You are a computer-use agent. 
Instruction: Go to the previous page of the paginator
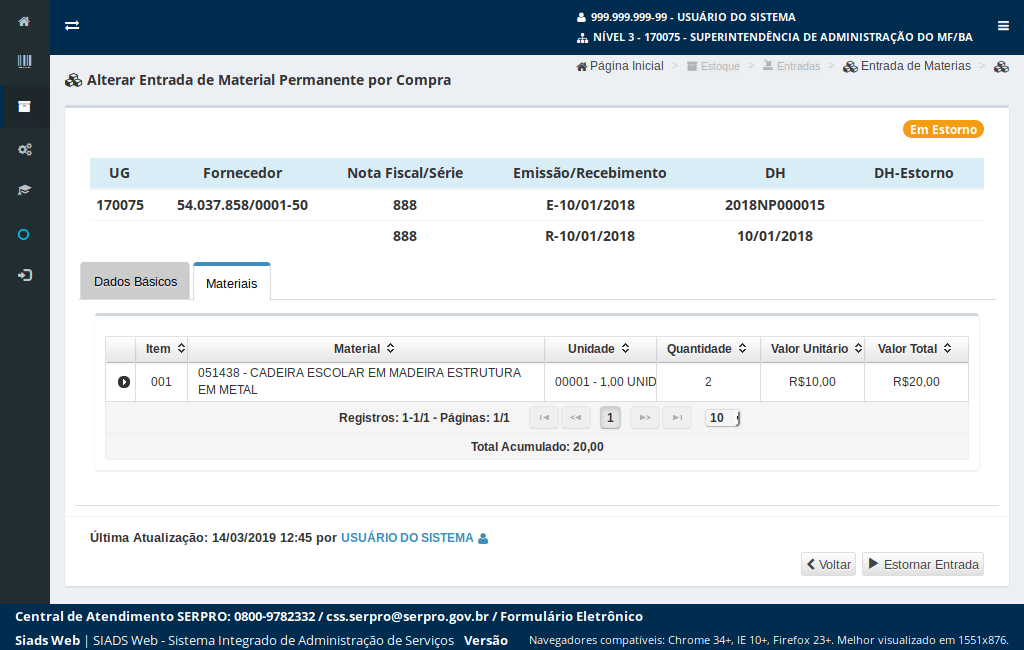click(575, 418)
